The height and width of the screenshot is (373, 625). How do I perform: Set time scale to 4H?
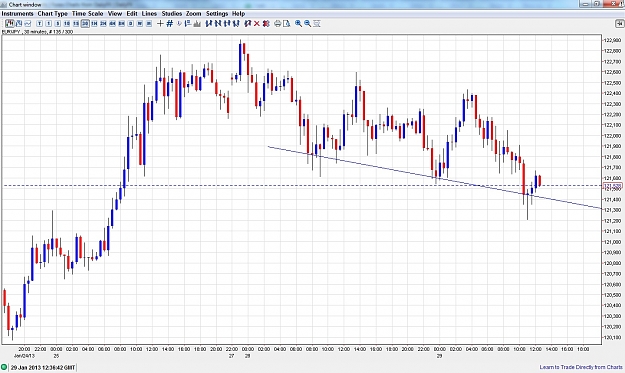pyautogui.click(x=112, y=24)
